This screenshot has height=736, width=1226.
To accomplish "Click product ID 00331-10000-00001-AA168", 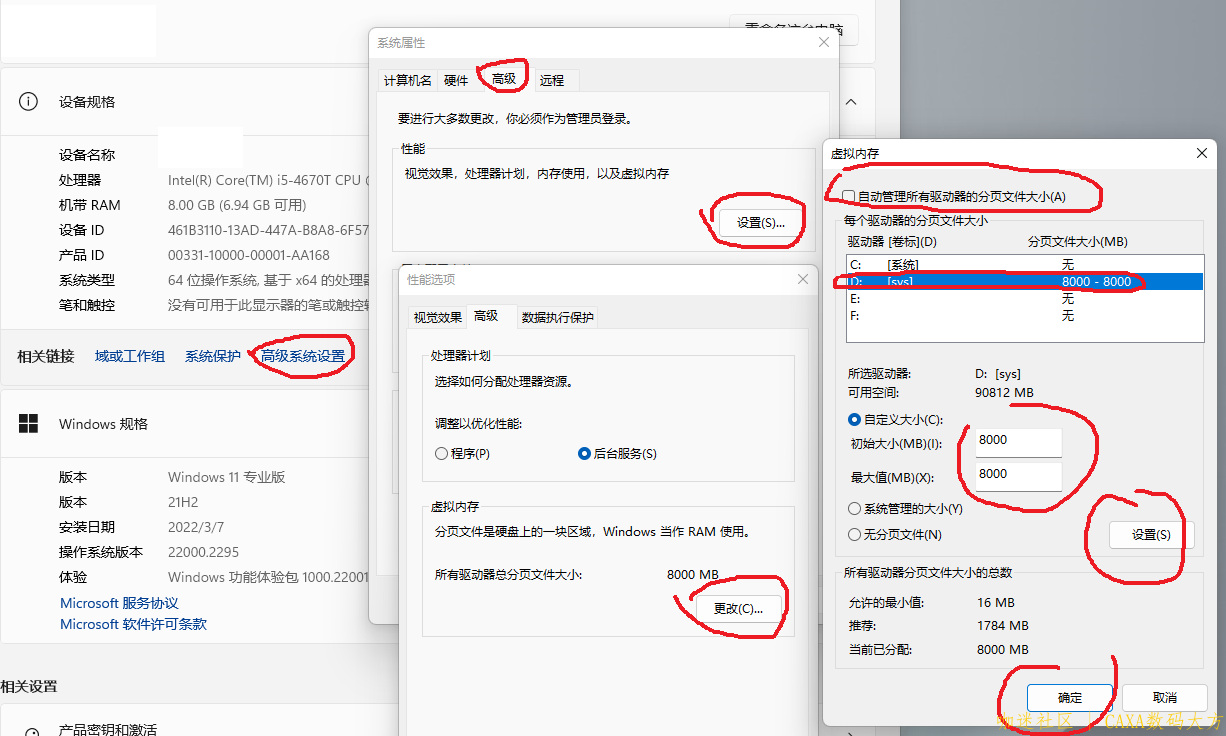I will [x=248, y=255].
